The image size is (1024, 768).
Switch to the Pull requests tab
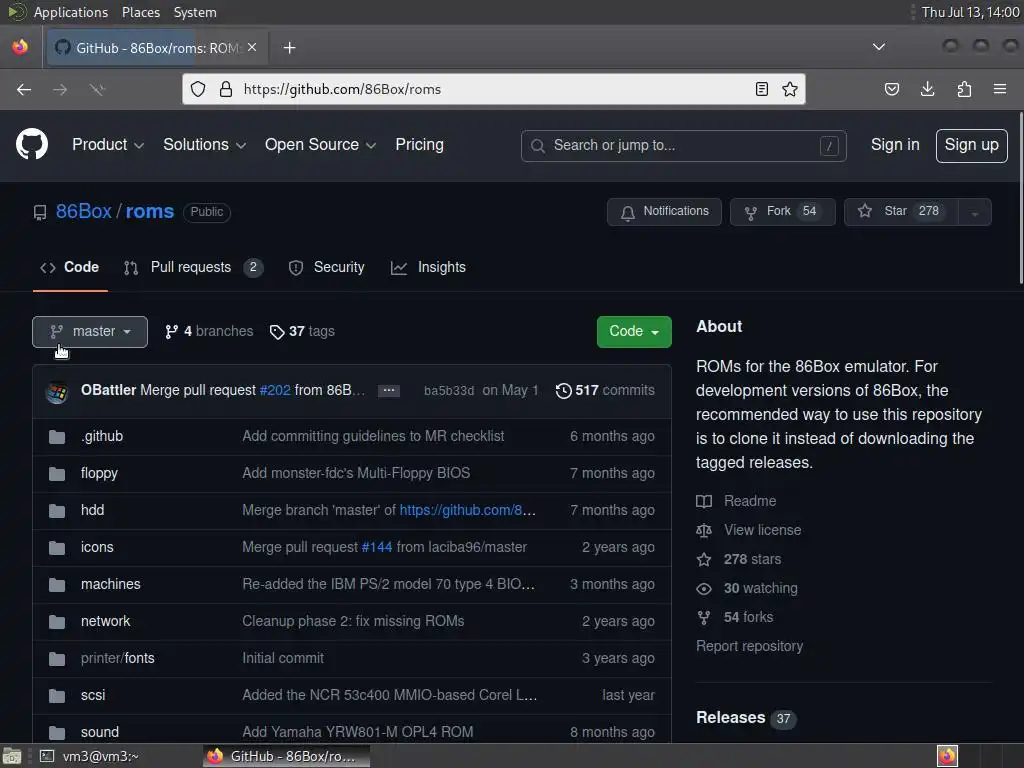pyautogui.click(x=193, y=267)
